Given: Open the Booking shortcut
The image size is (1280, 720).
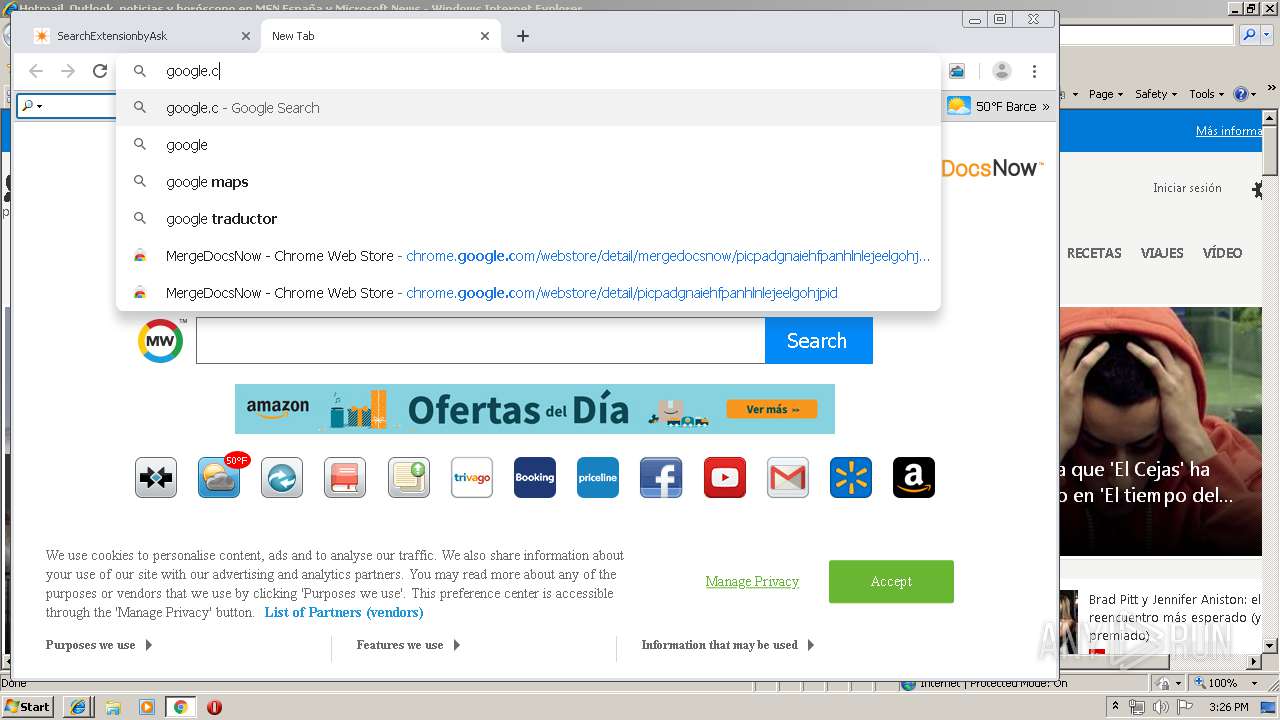Looking at the screenshot, I should pyautogui.click(x=535, y=478).
